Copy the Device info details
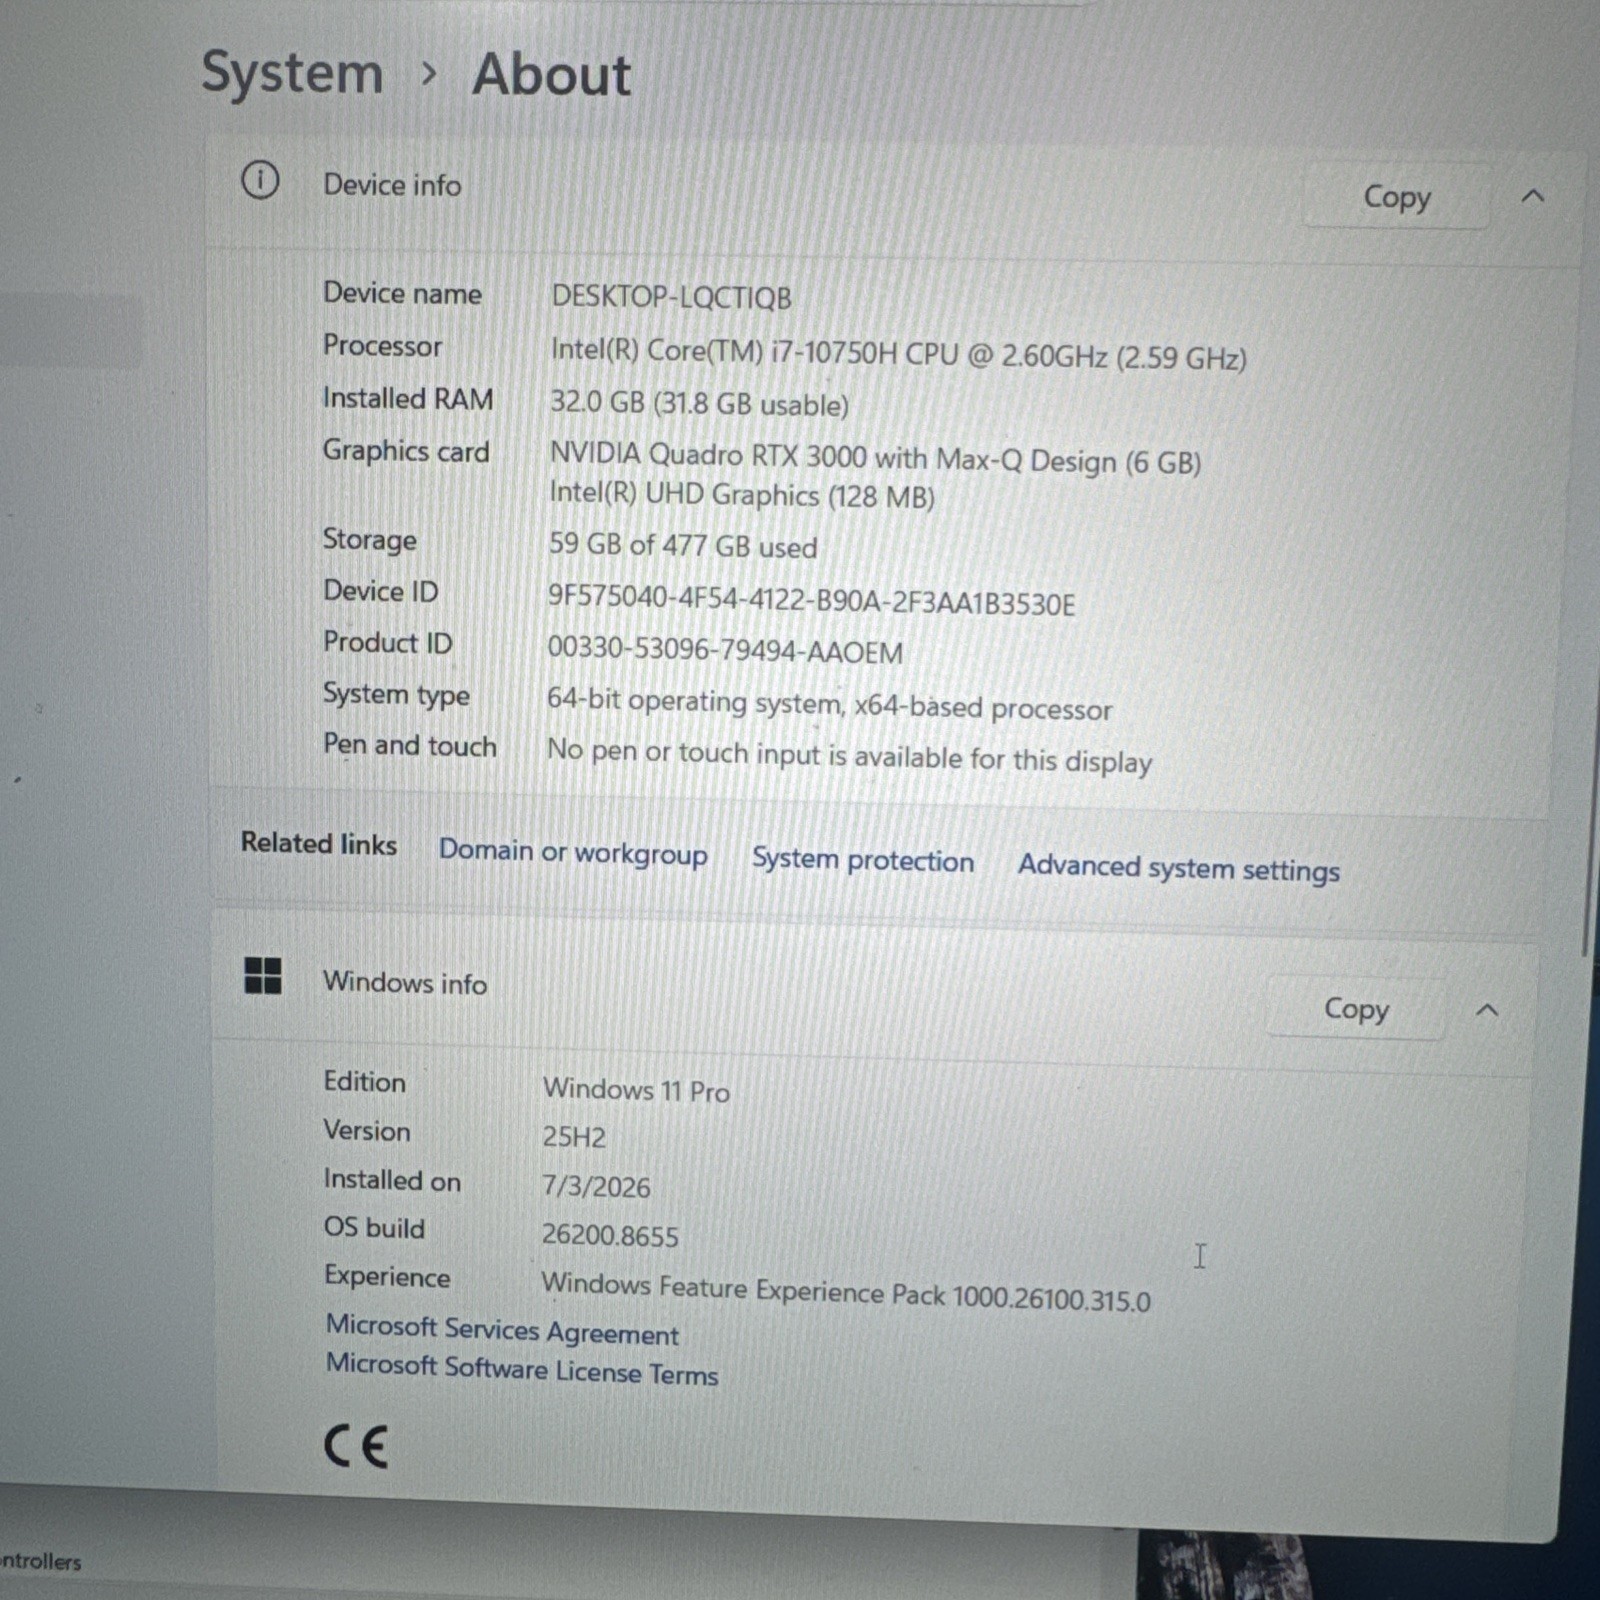The image size is (1600, 1600). pyautogui.click(x=1397, y=197)
